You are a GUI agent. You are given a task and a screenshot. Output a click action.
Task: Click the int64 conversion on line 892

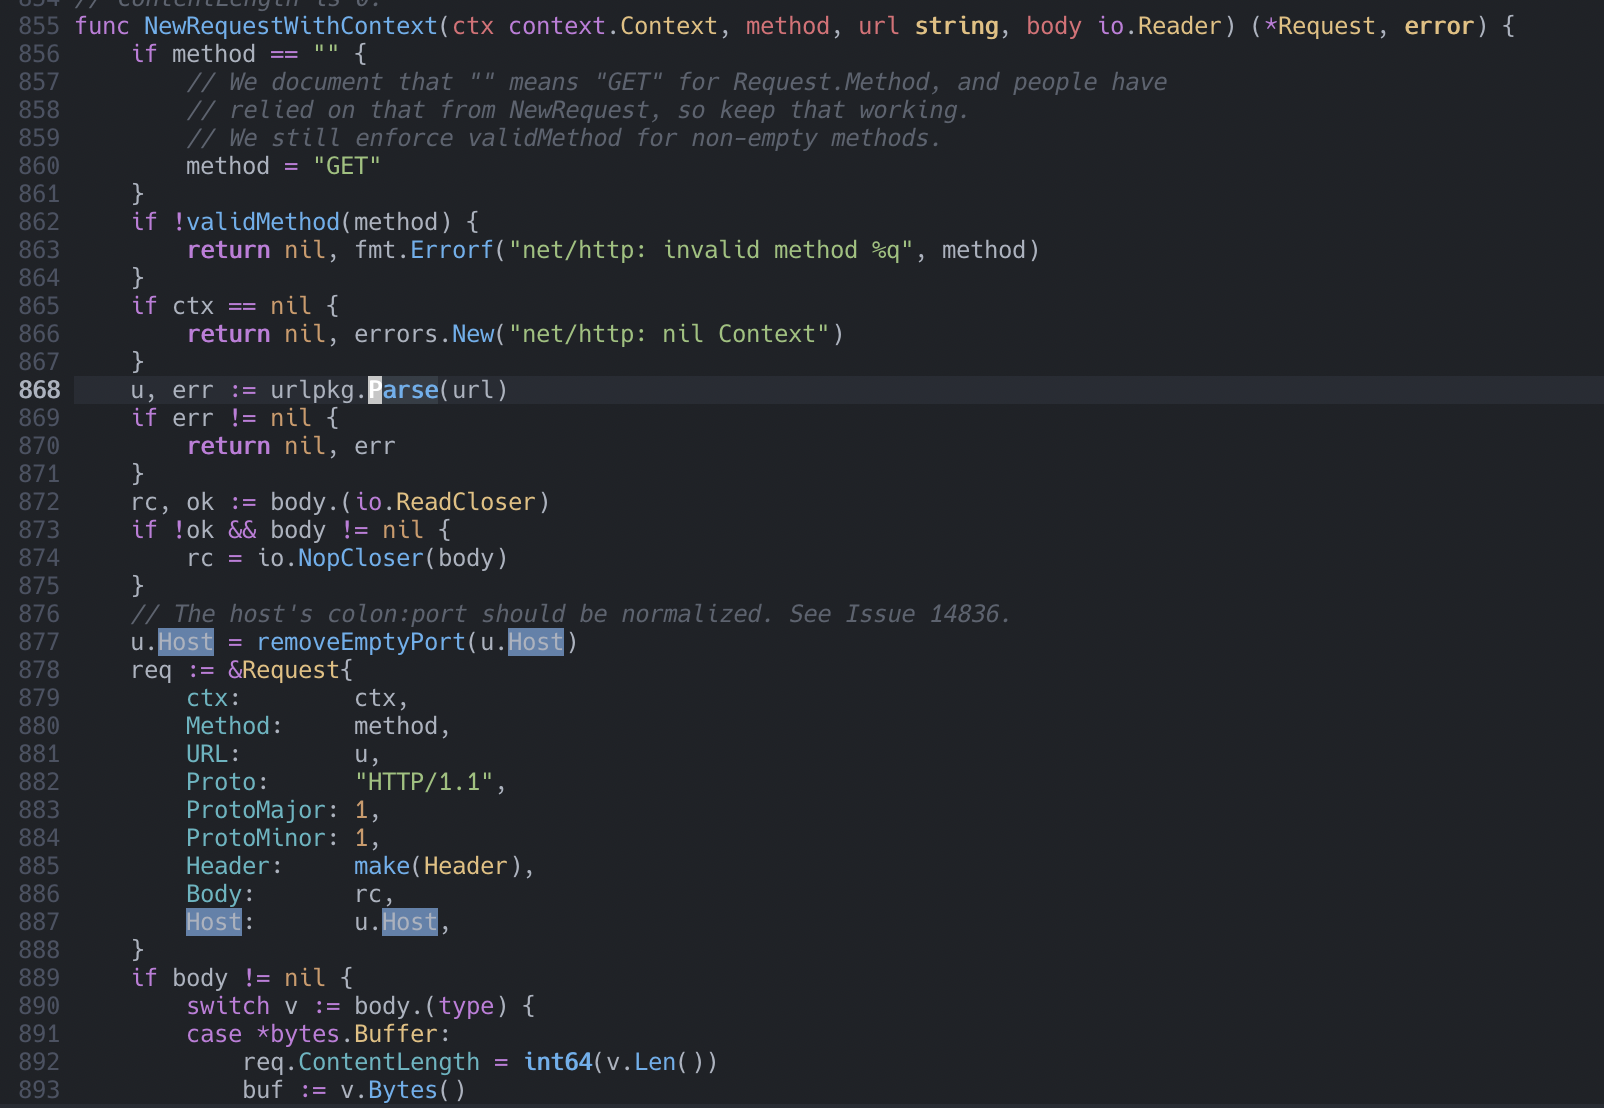pos(557,1061)
